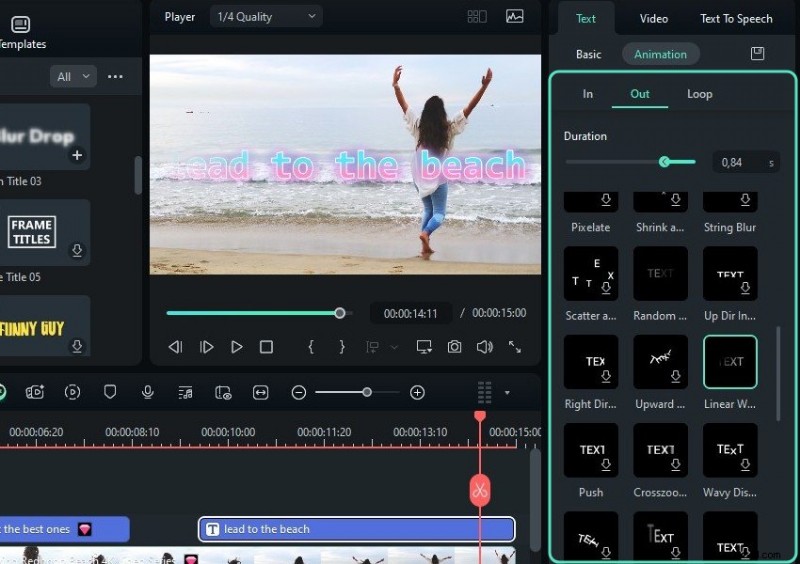Switch to the Loop animation tab

(x=699, y=94)
